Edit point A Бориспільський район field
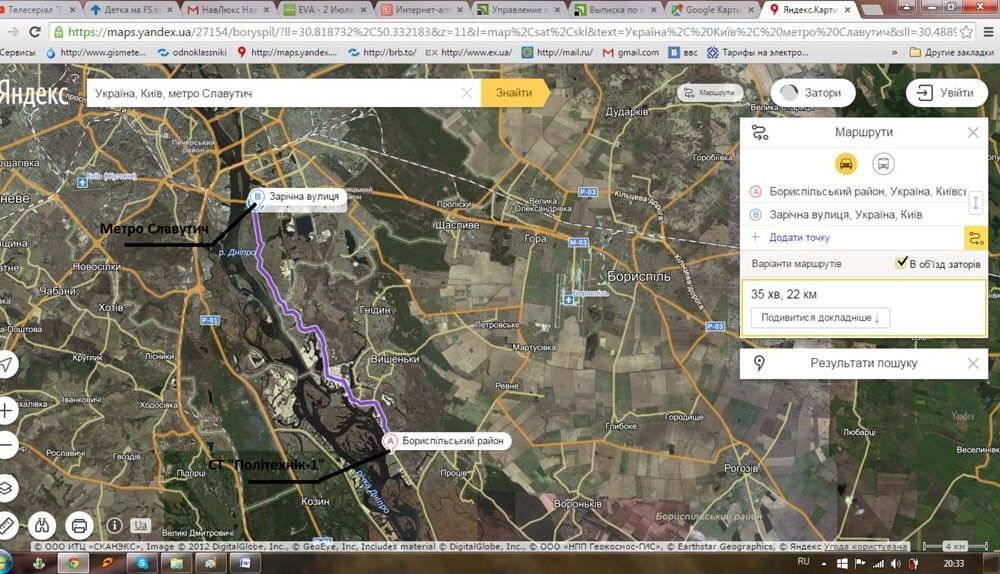The image size is (1000, 574). (x=867, y=191)
